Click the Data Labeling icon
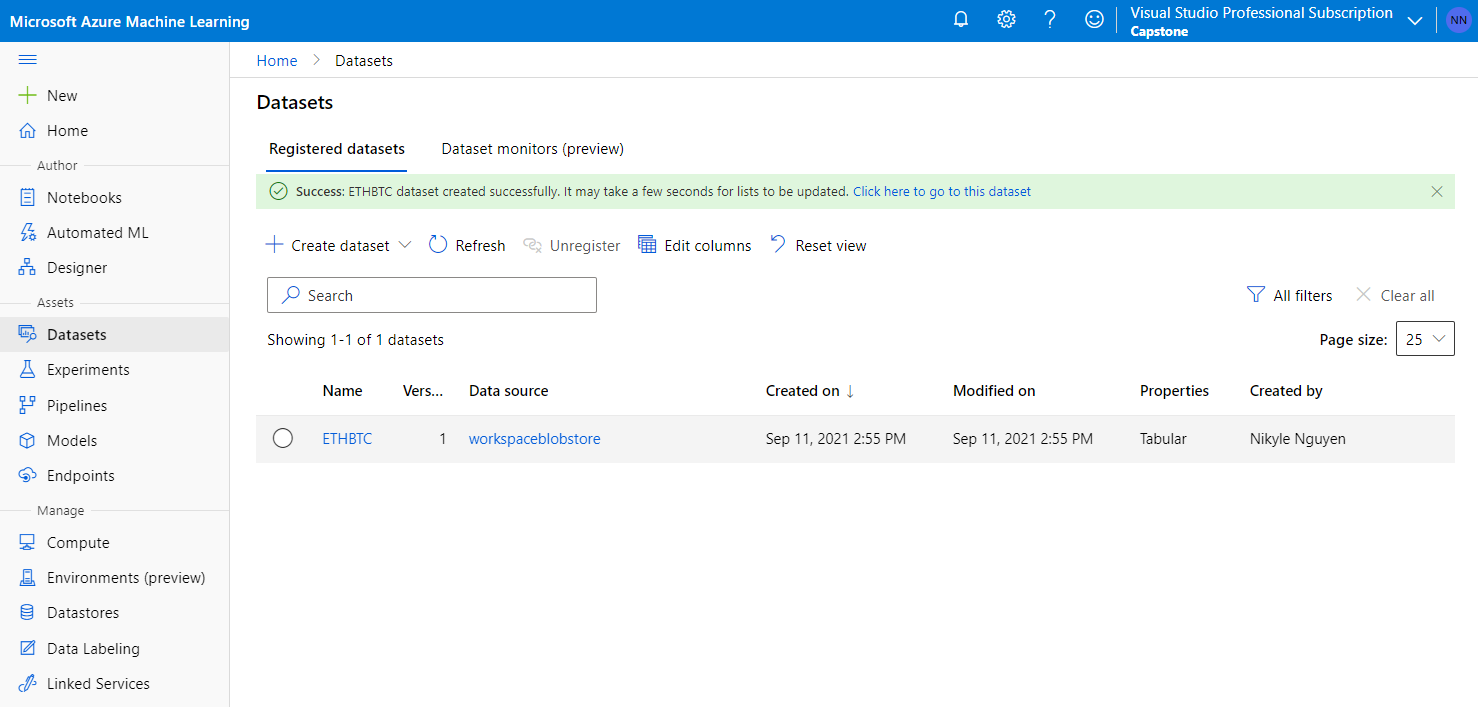Viewport: 1478px width, 707px height. click(27, 649)
